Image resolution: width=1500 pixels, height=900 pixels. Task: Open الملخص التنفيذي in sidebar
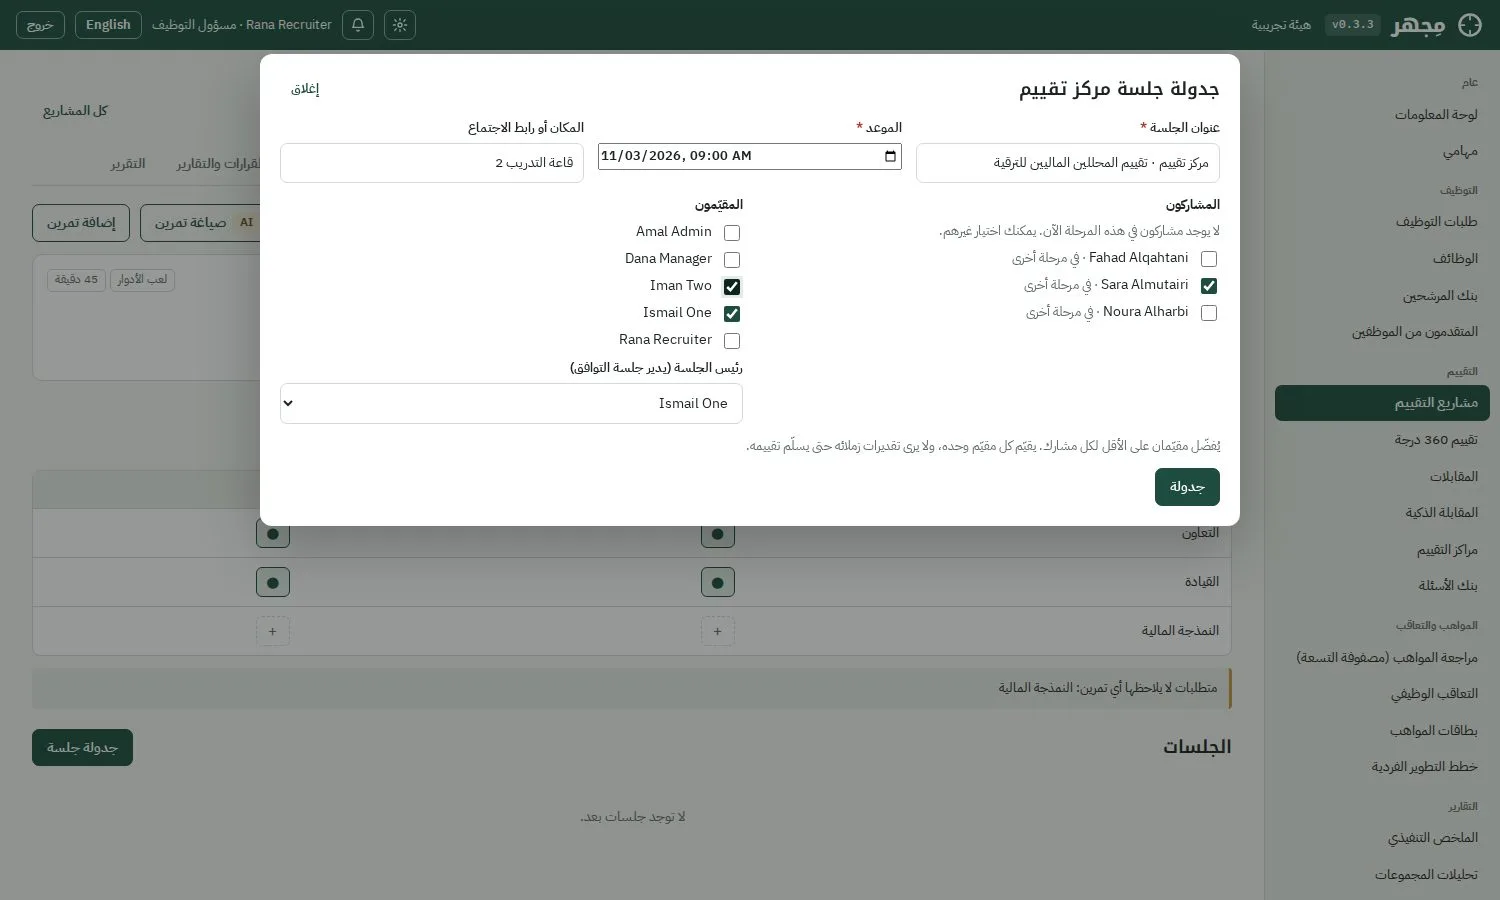point(1382,838)
